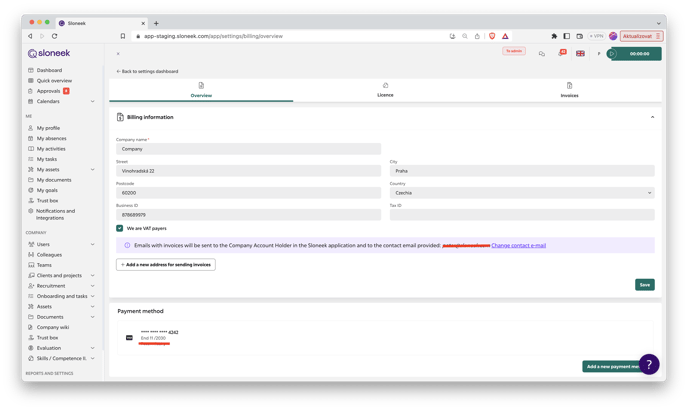
Task: Open notifications bell with badge
Action: (561, 53)
